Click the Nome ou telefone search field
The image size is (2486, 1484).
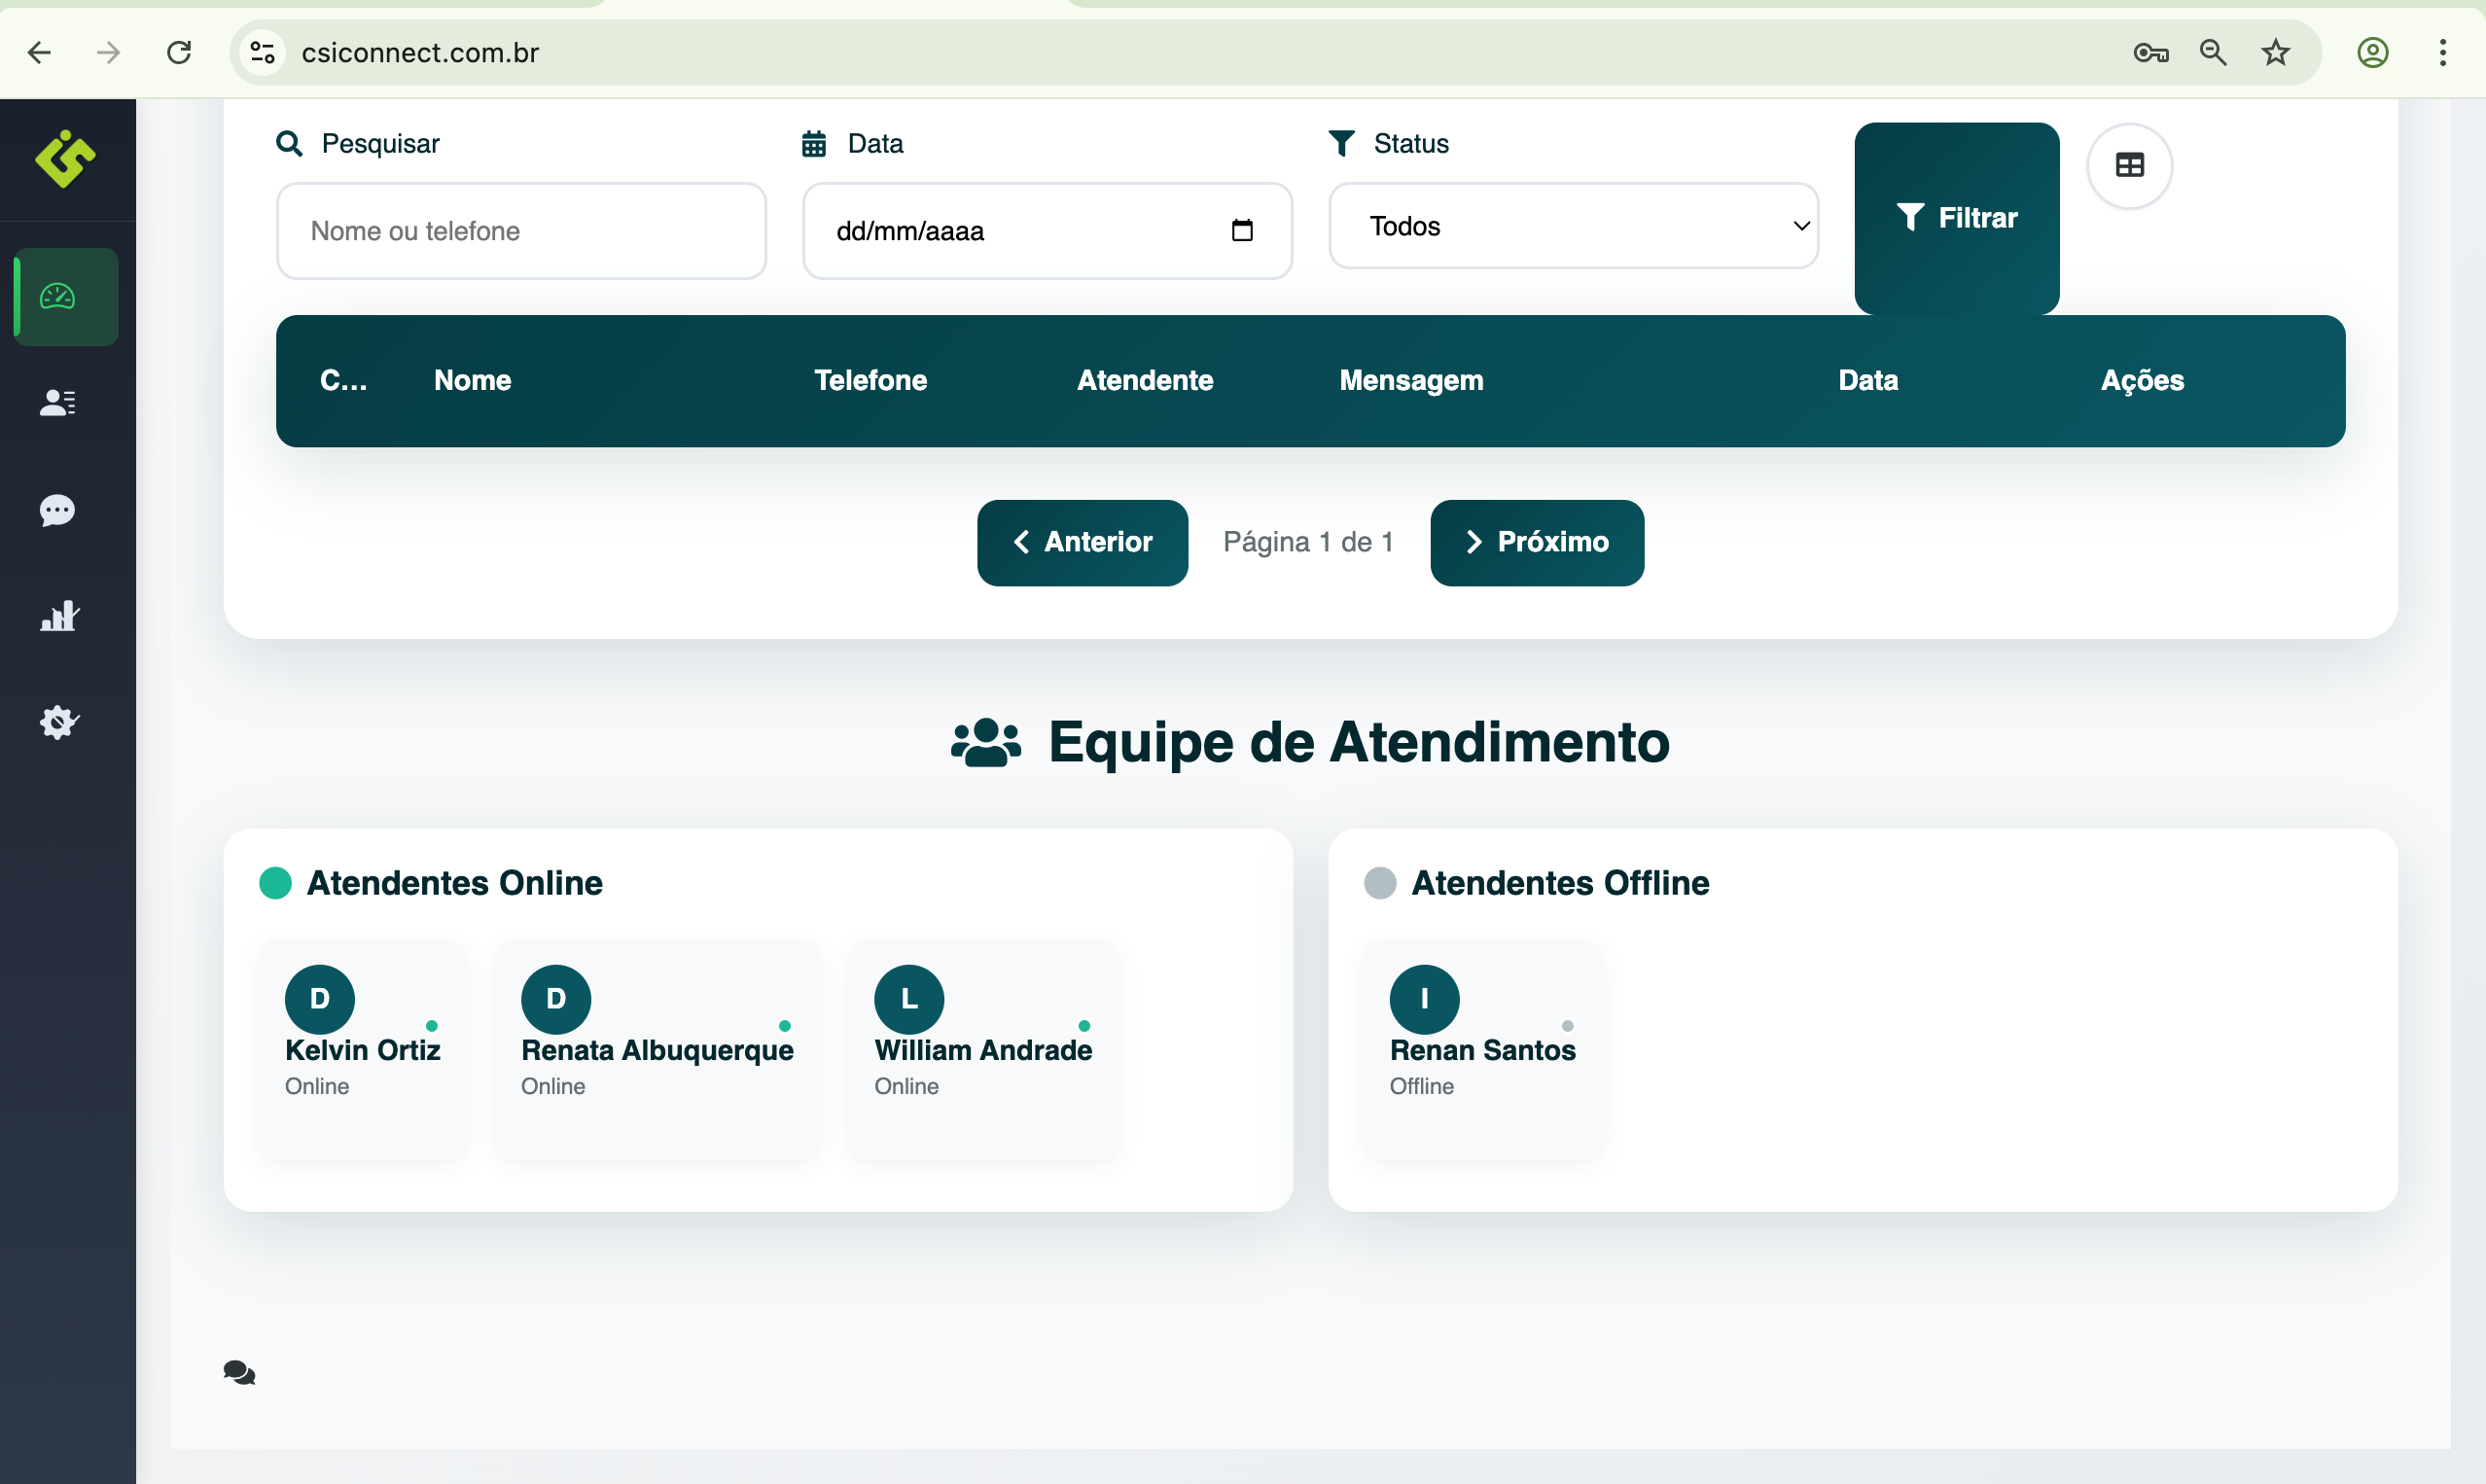pos(521,231)
